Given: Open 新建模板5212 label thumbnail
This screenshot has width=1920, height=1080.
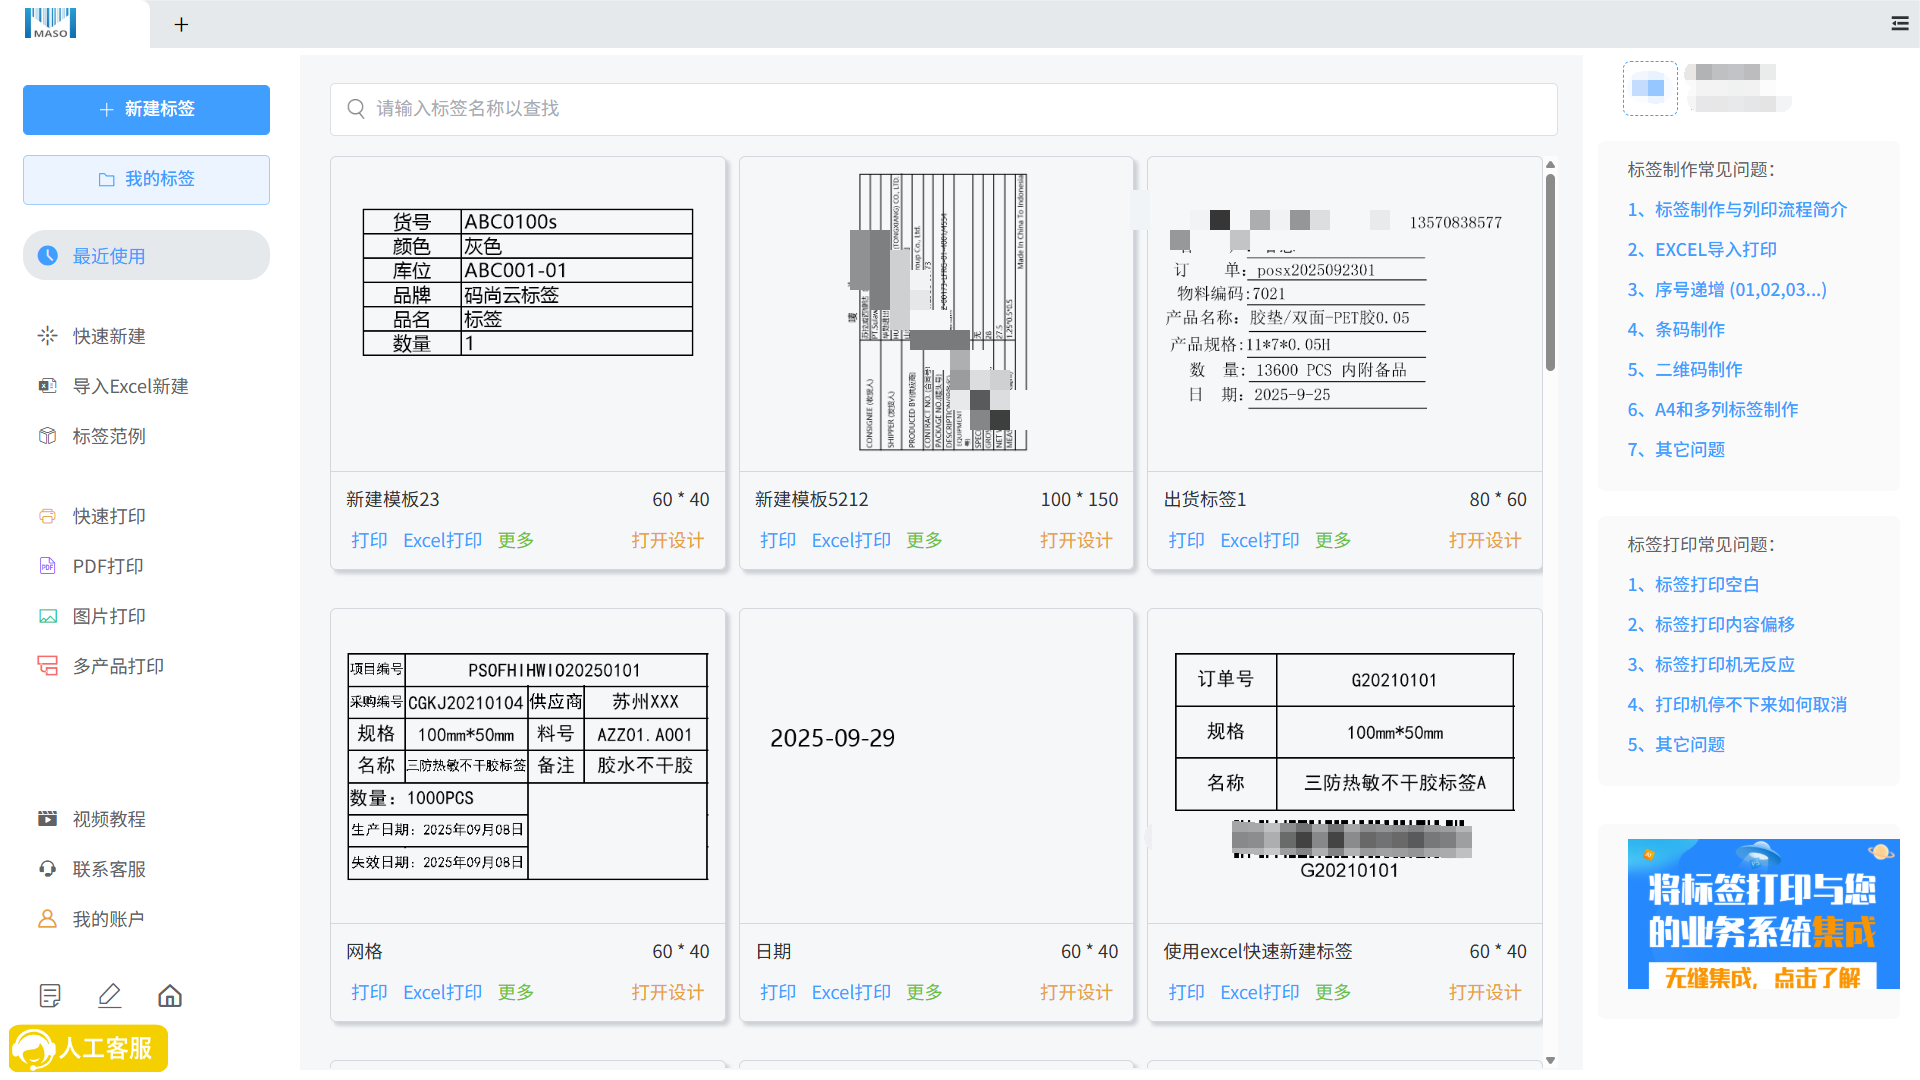Looking at the screenshot, I should [x=936, y=313].
